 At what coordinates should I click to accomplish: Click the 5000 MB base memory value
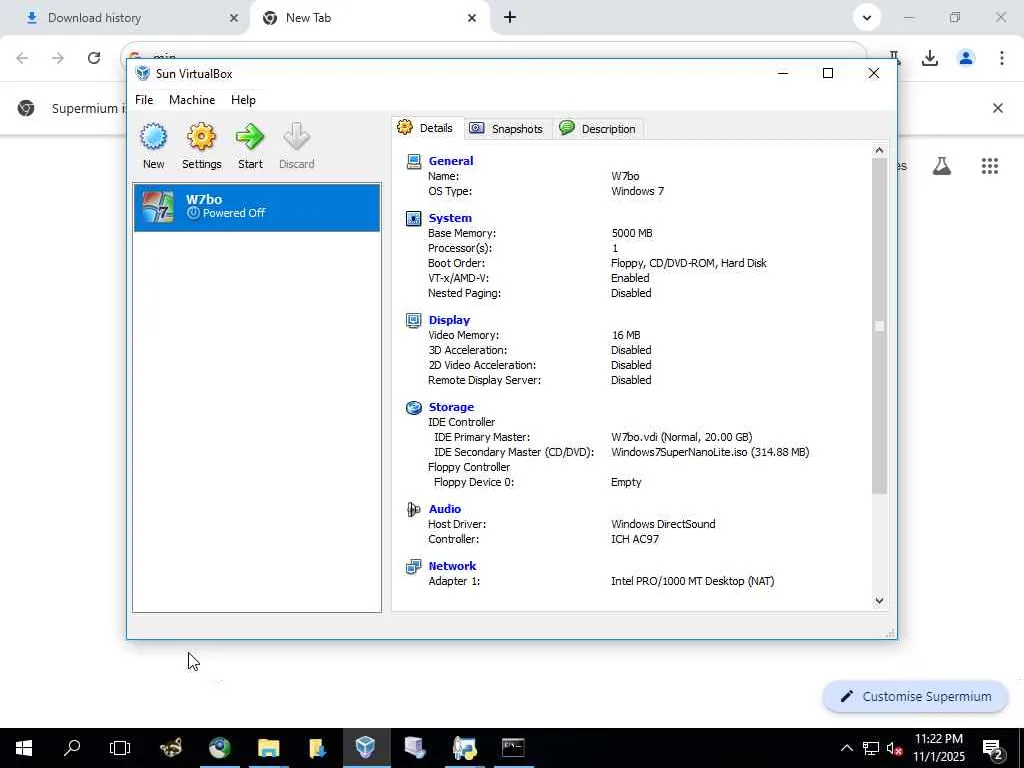[632, 233]
